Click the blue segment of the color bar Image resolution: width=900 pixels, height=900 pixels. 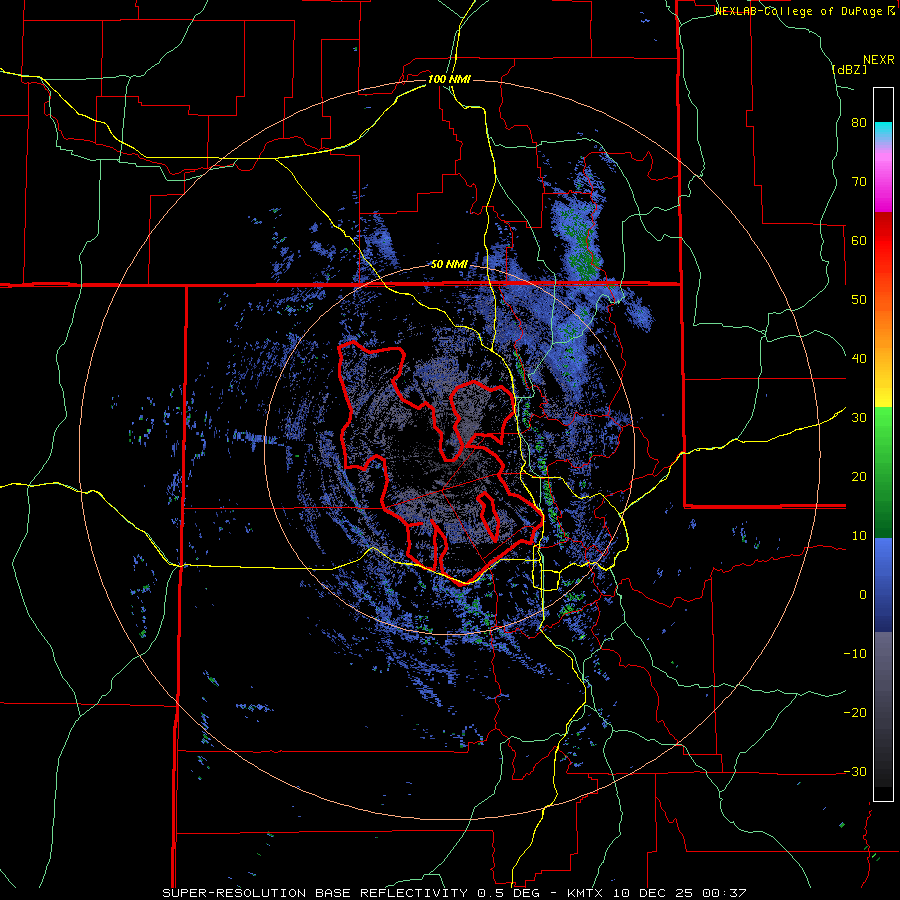pyautogui.click(x=883, y=585)
